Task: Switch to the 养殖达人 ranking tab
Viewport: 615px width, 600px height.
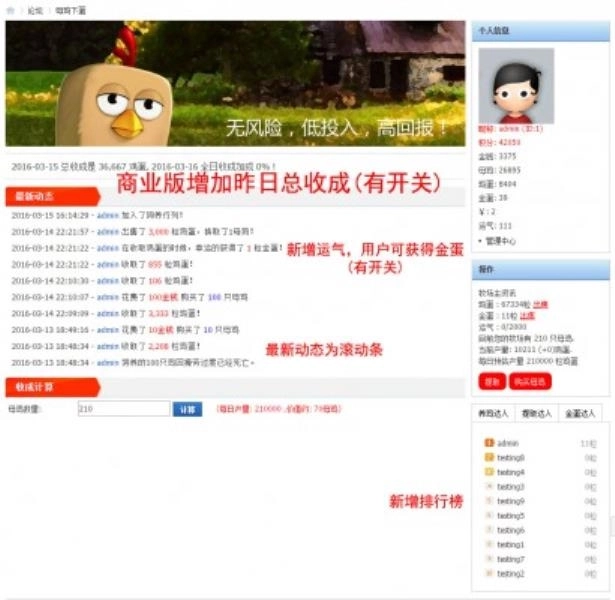Action: pyautogui.click(x=493, y=413)
